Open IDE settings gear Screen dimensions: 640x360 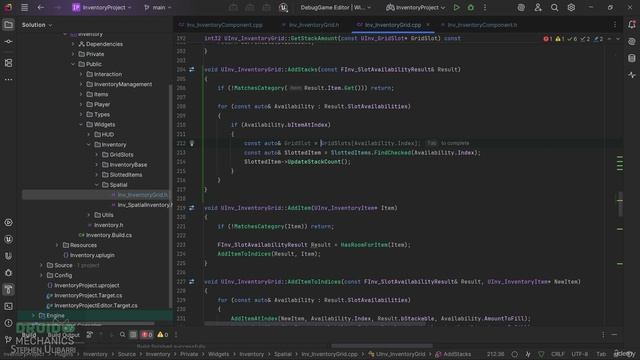[571, 7]
